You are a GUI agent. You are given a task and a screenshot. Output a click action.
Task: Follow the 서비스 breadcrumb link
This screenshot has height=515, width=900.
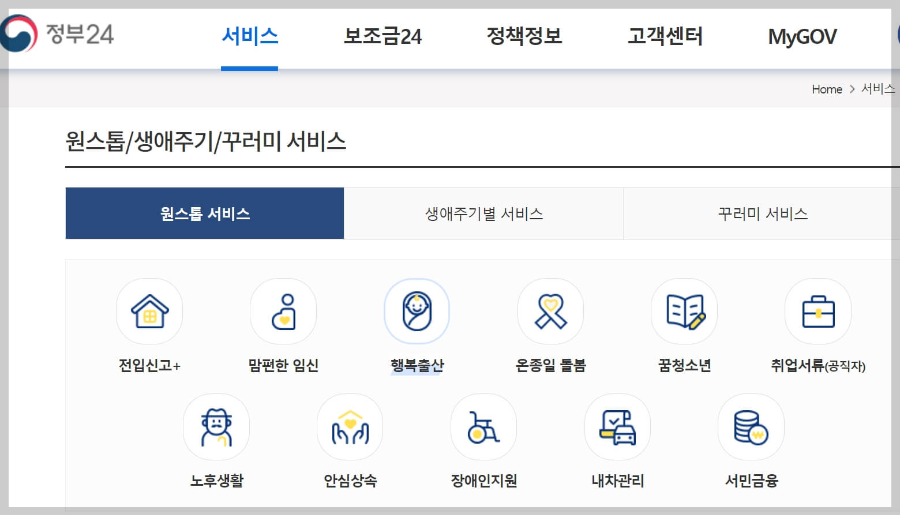click(x=878, y=88)
